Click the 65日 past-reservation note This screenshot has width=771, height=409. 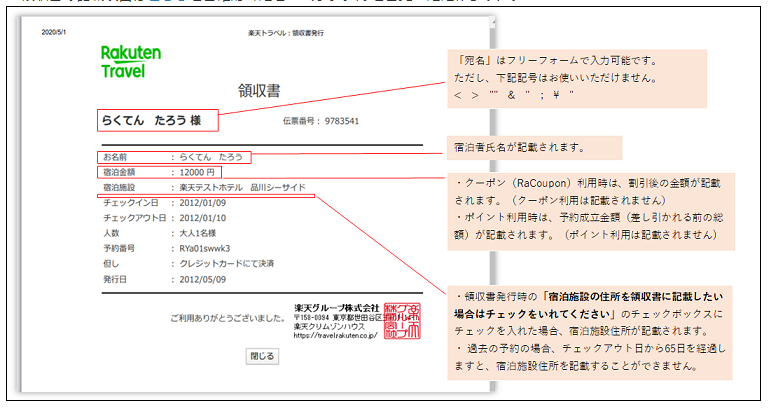tap(590, 357)
